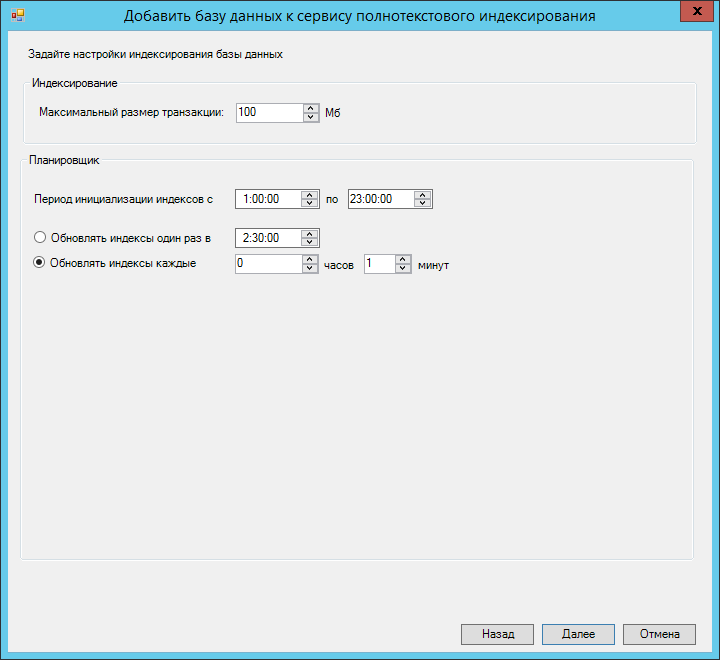Increase the 2:30:00 update time value
Image resolution: width=720 pixels, height=660 pixels.
tap(310, 233)
